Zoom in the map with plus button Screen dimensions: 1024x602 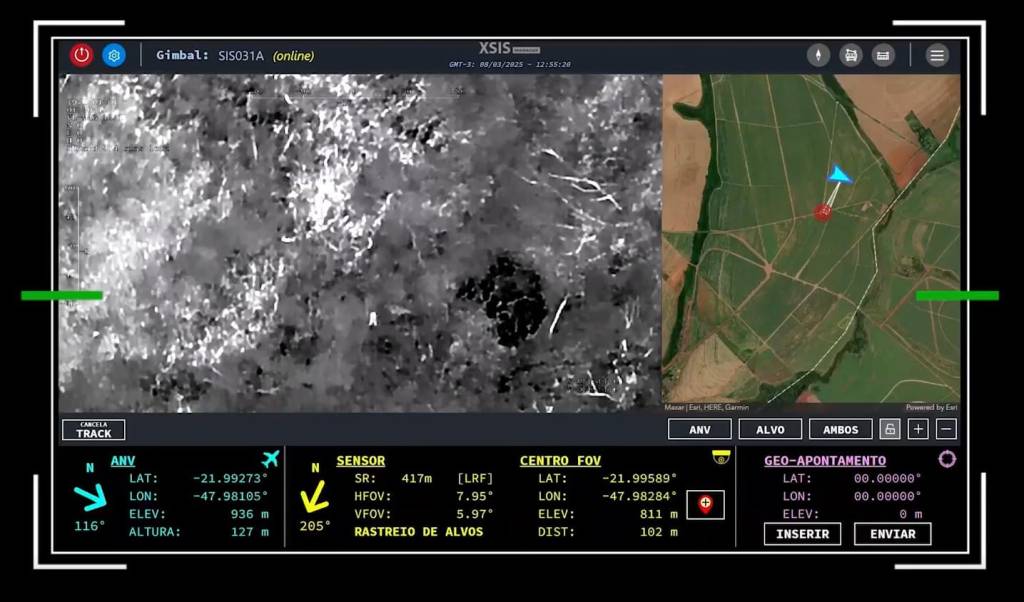click(x=918, y=429)
